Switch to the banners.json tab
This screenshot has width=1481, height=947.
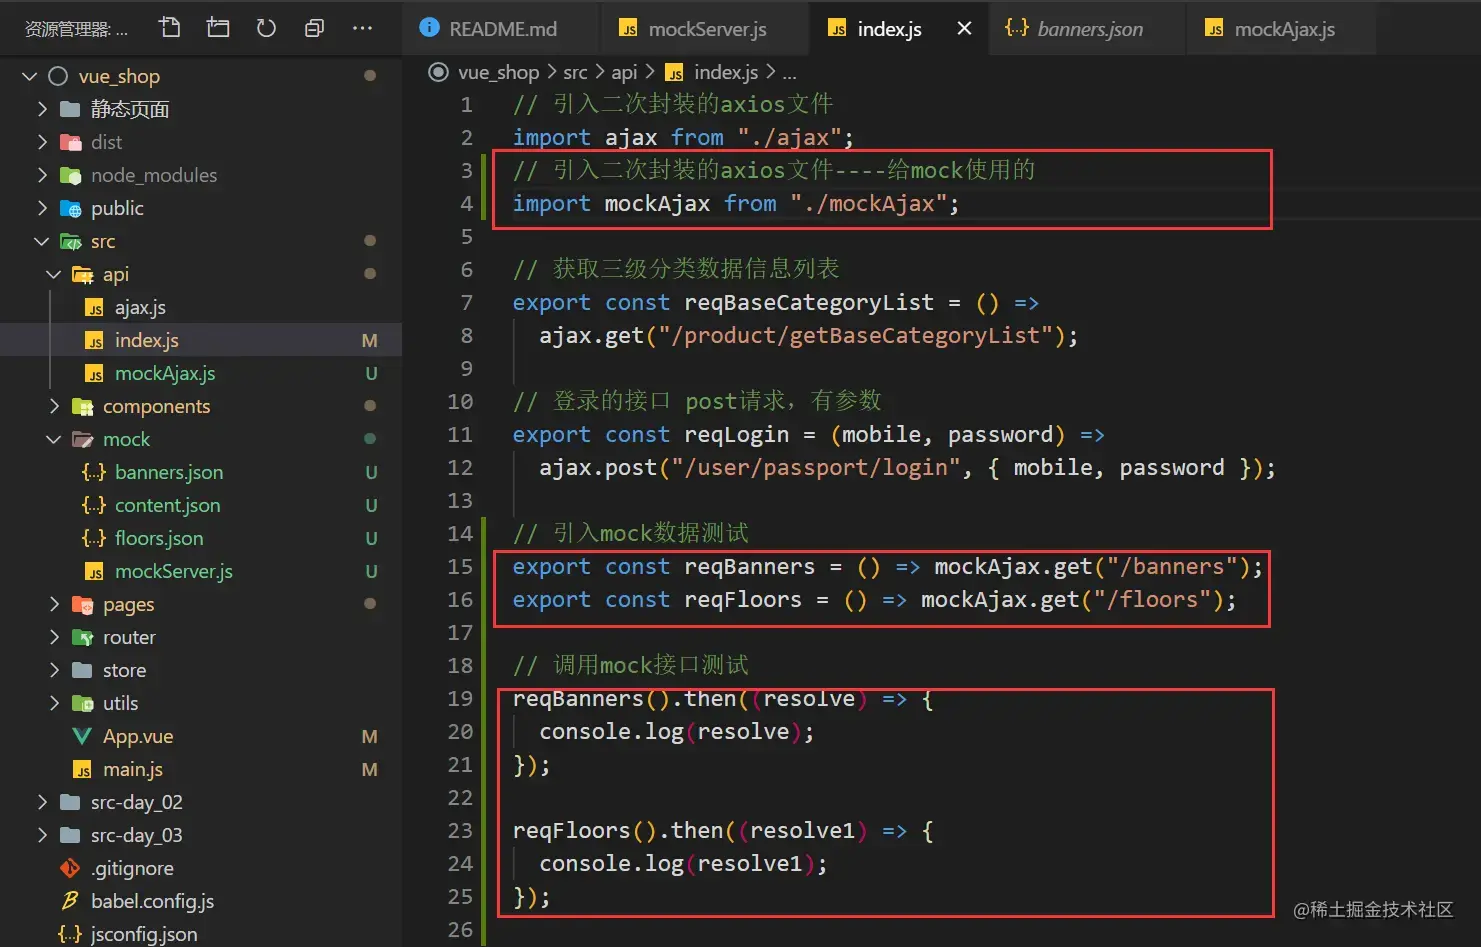click(x=1087, y=29)
